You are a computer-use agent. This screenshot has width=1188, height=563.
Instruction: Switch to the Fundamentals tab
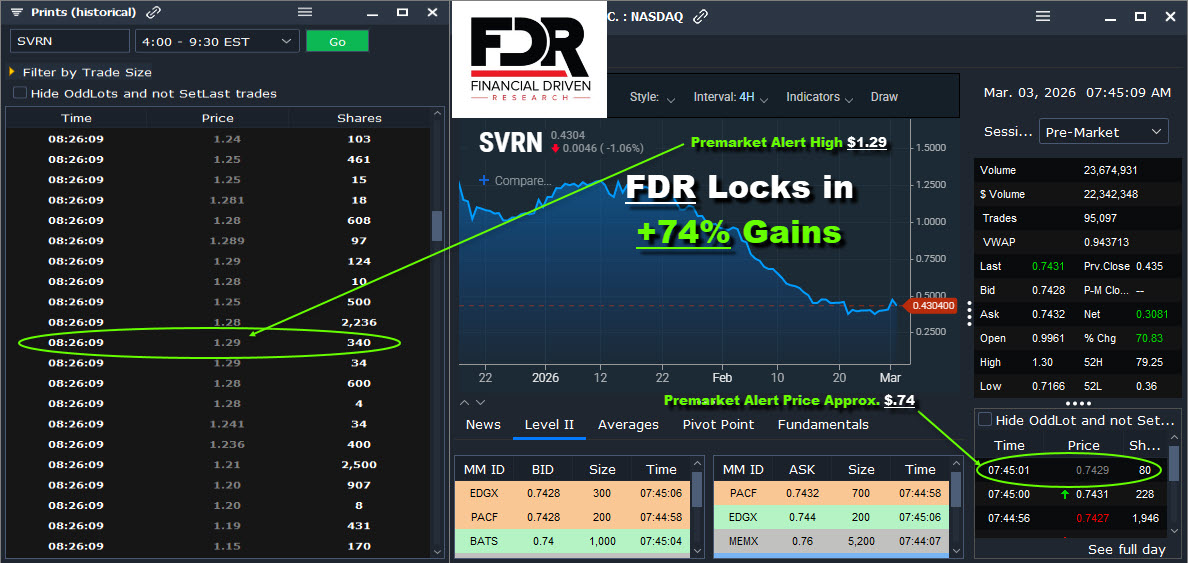[x=823, y=424]
